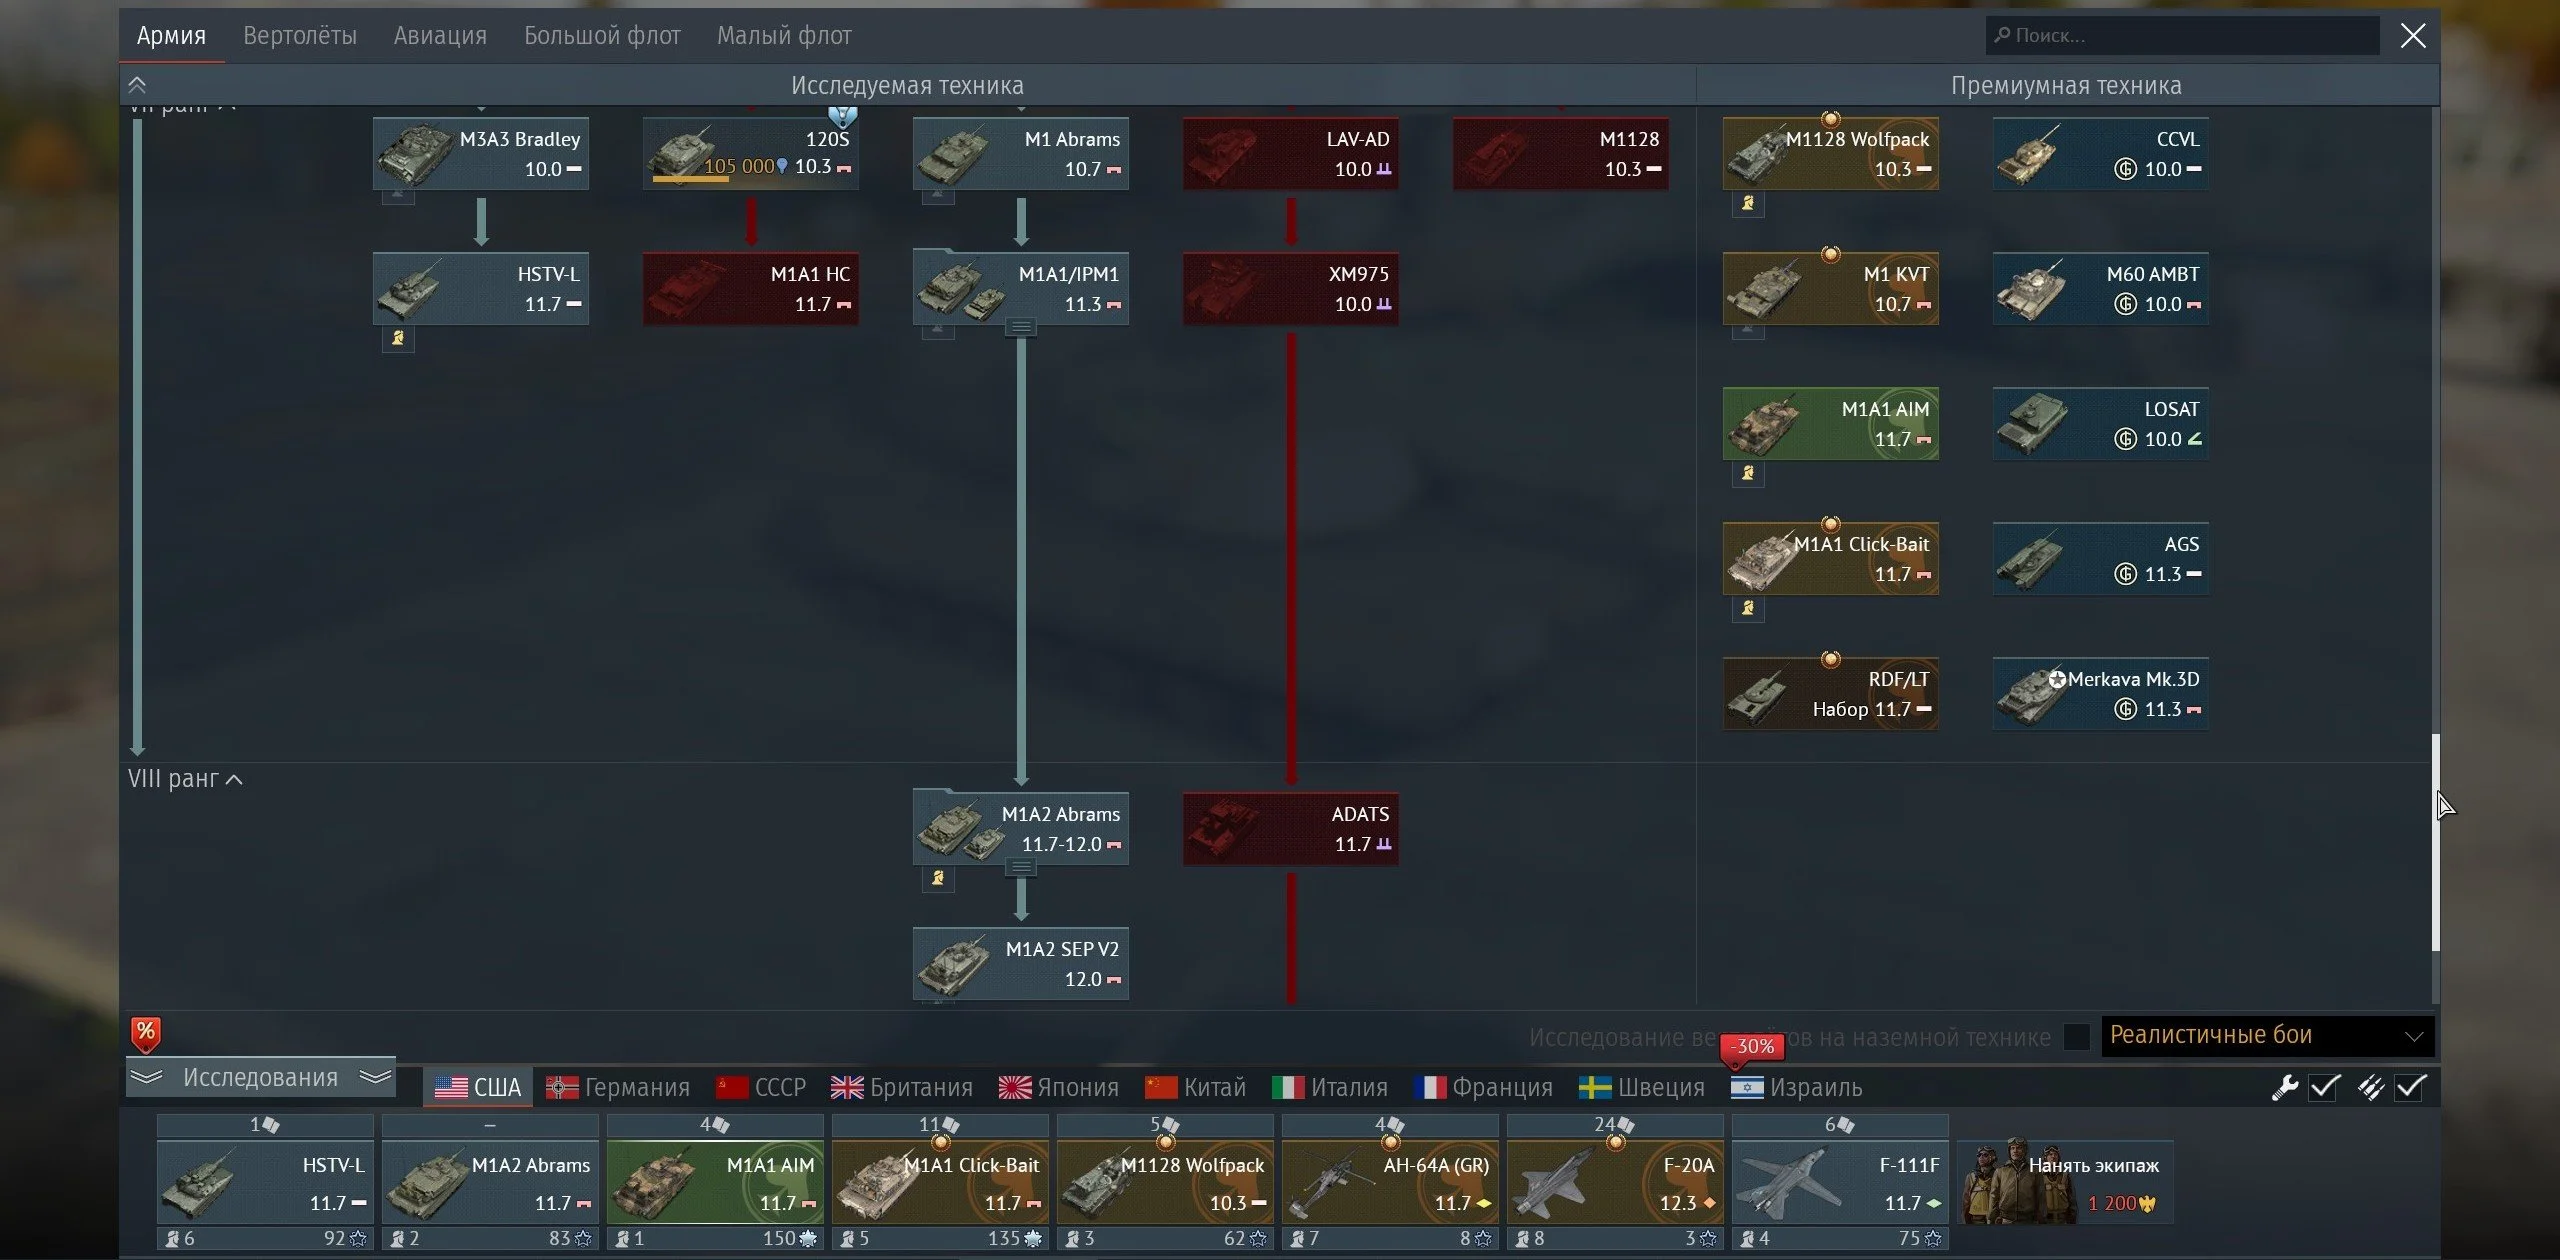Select the F-20A crew slot
Image resolution: width=2560 pixels, height=1260 pixels.
1614,1183
